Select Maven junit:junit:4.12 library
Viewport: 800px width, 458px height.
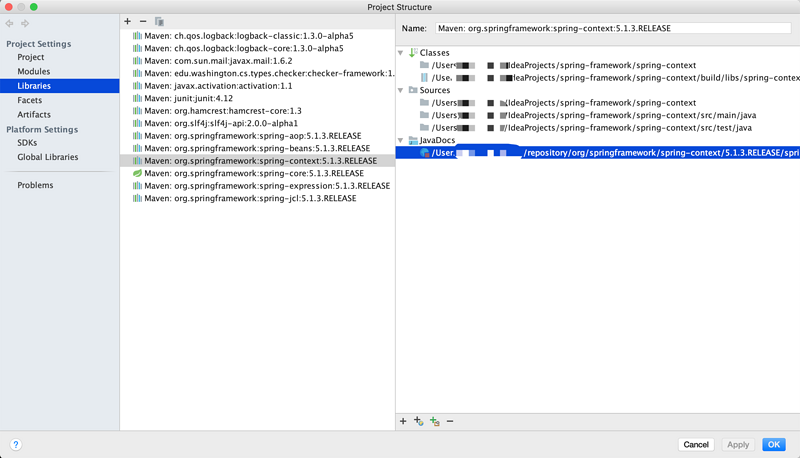point(258,98)
